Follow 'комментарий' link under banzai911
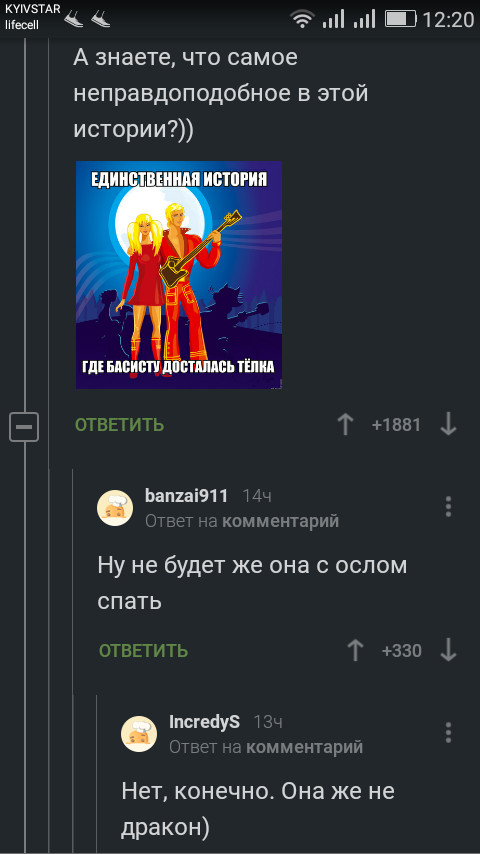The width and height of the screenshot is (480, 854). [281, 521]
